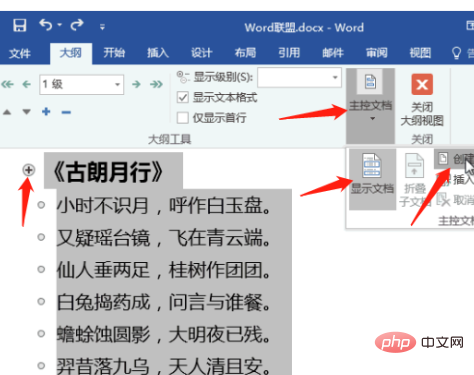The width and height of the screenshot is (474, 375).
Task: Open the 文件 menu
Action: click(x=20, y=53)
